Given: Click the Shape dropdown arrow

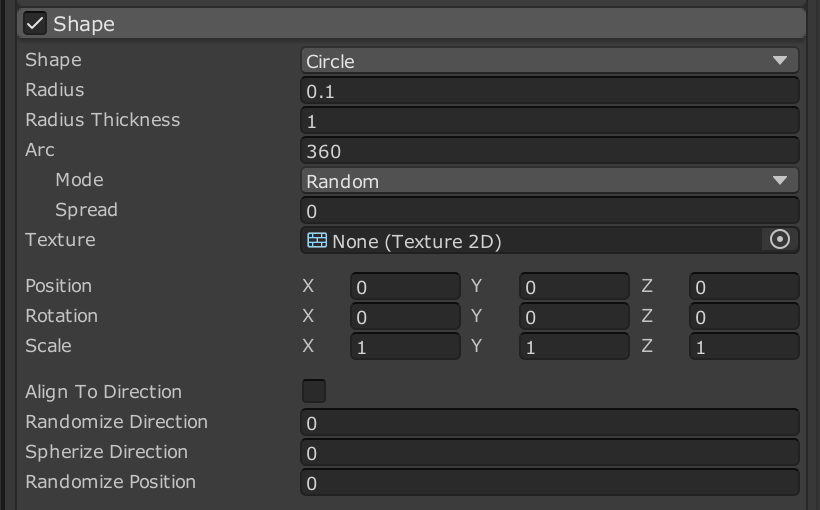Looking at the screenshot, I should [x=780, y=61].
